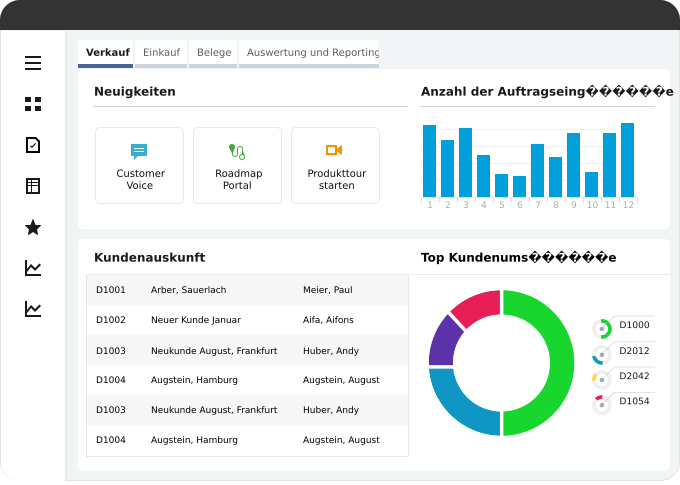Open the Customer Voice tile

140,165
